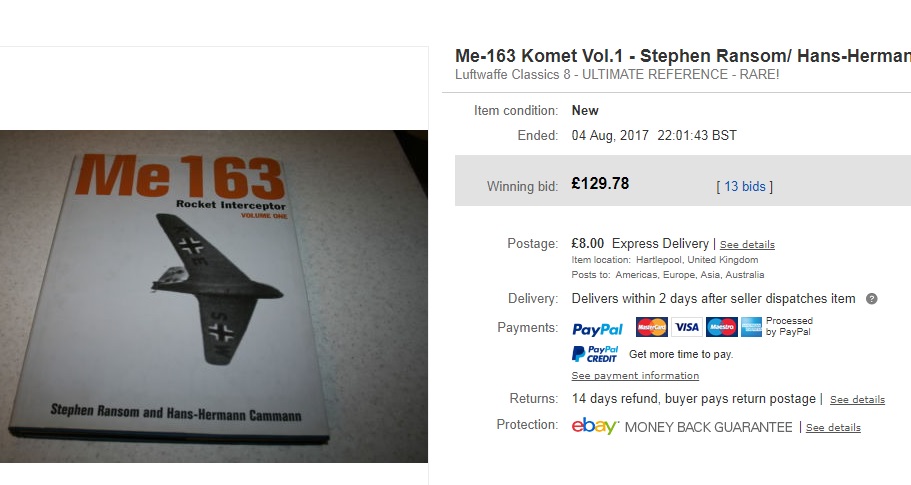Viewport: 911px width, 485px height.
Task: Click the PayPal logo icon
Action: (x=597, y=329)
